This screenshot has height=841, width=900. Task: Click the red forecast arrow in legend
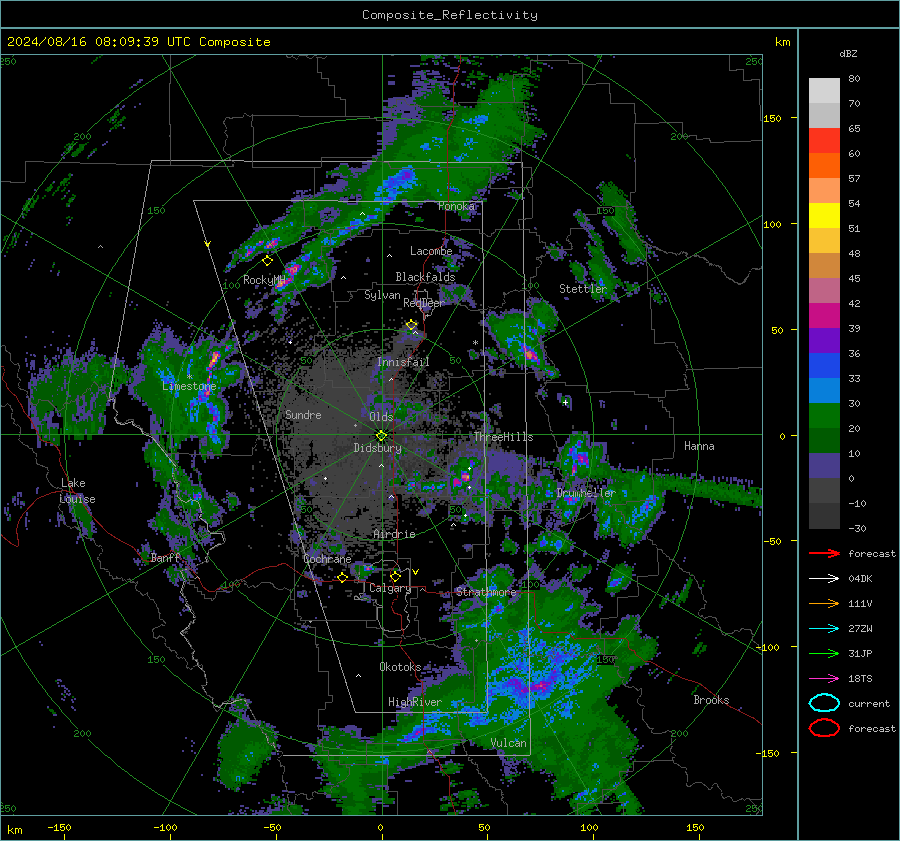click(824, 553)
